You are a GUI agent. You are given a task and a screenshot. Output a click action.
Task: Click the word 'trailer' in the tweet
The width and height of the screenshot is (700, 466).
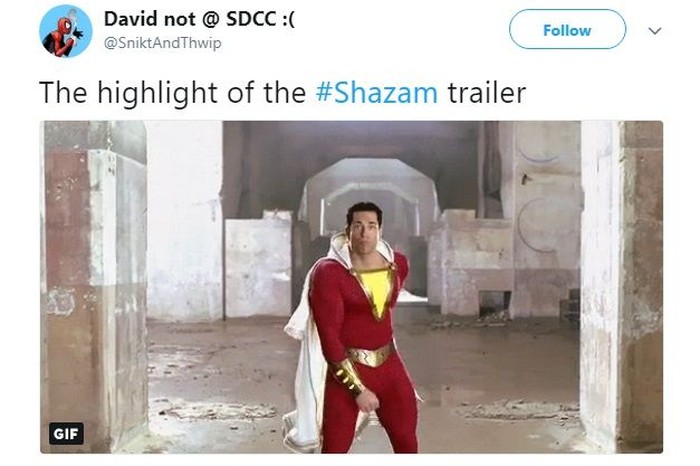click(487, 92)
